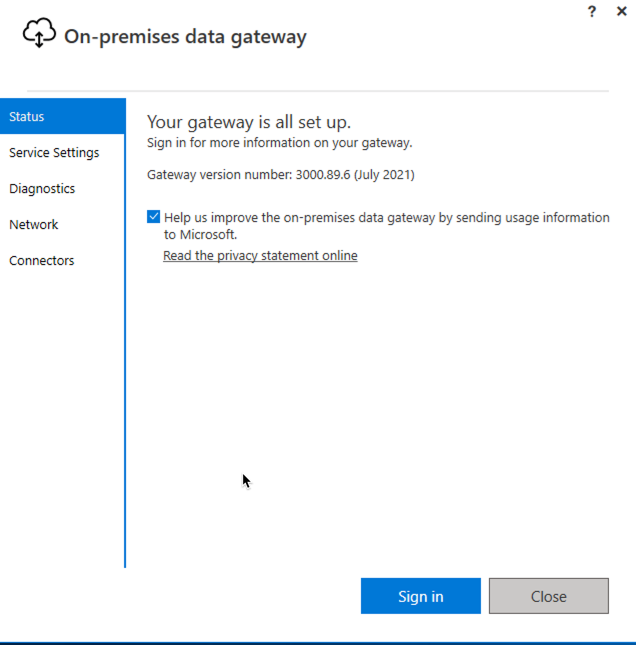Dismiss the window with the X icon
Screen dimensions: 636x645
click(622, 11)
